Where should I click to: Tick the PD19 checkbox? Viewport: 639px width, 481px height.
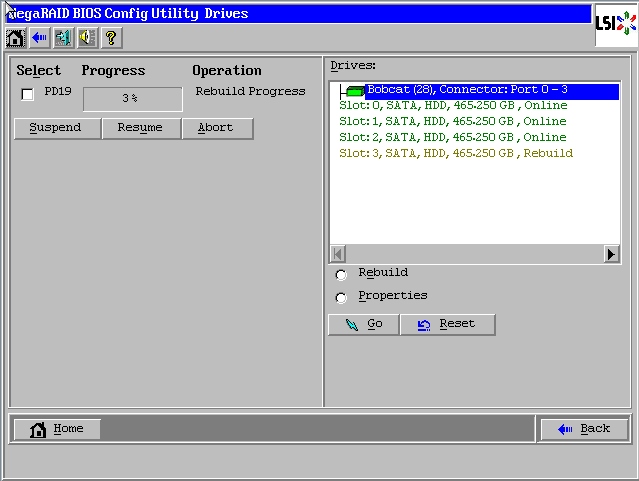click(28, 94)
